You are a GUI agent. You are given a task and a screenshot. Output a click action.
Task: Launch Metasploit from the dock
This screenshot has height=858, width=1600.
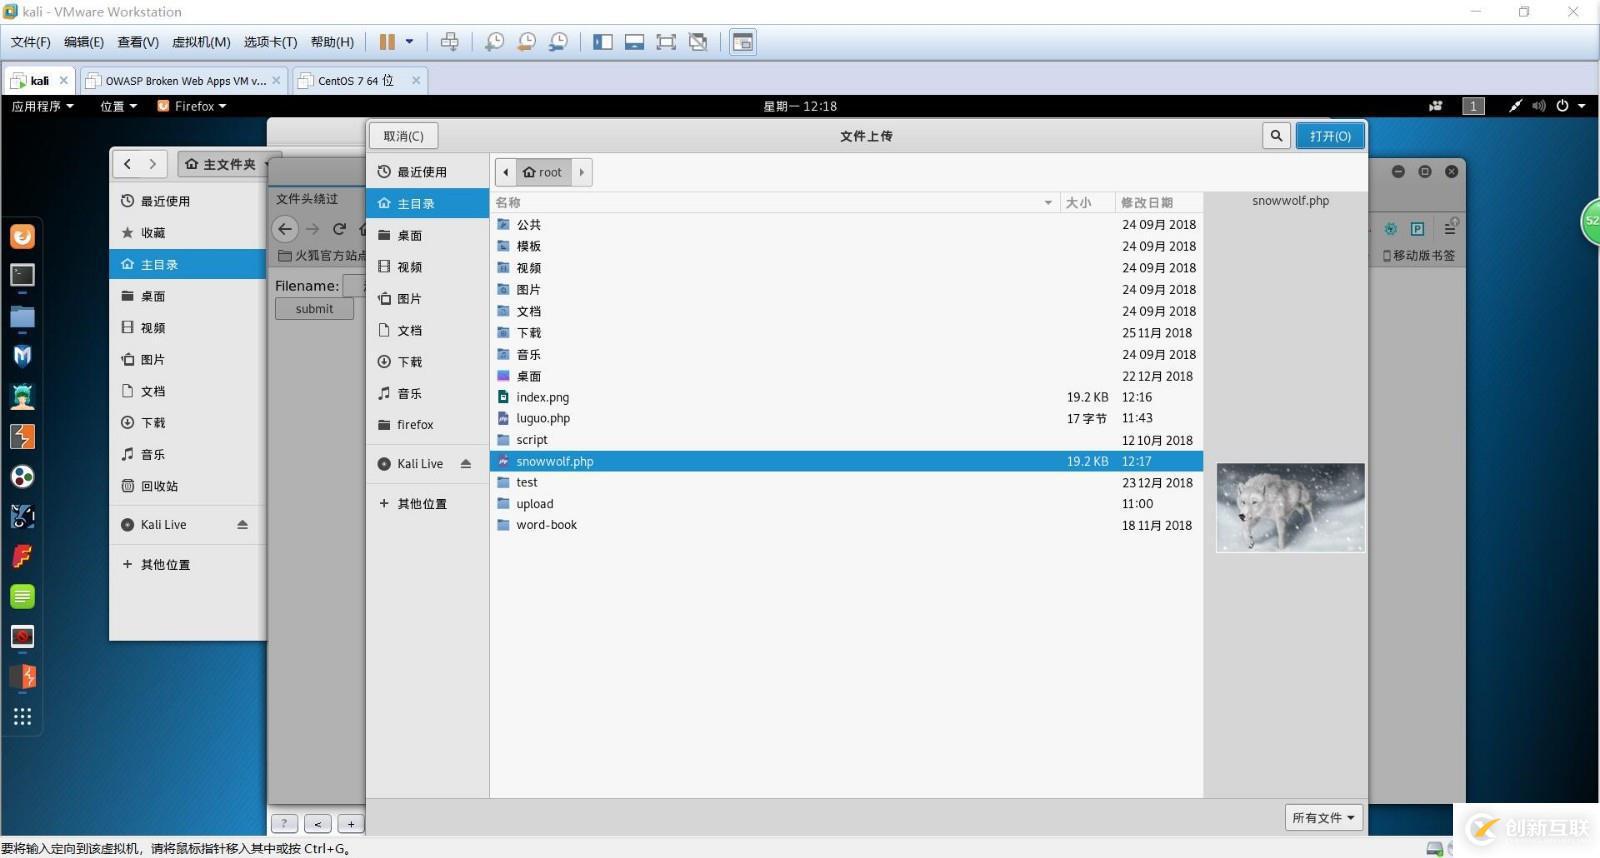click(x=22, y=356)
